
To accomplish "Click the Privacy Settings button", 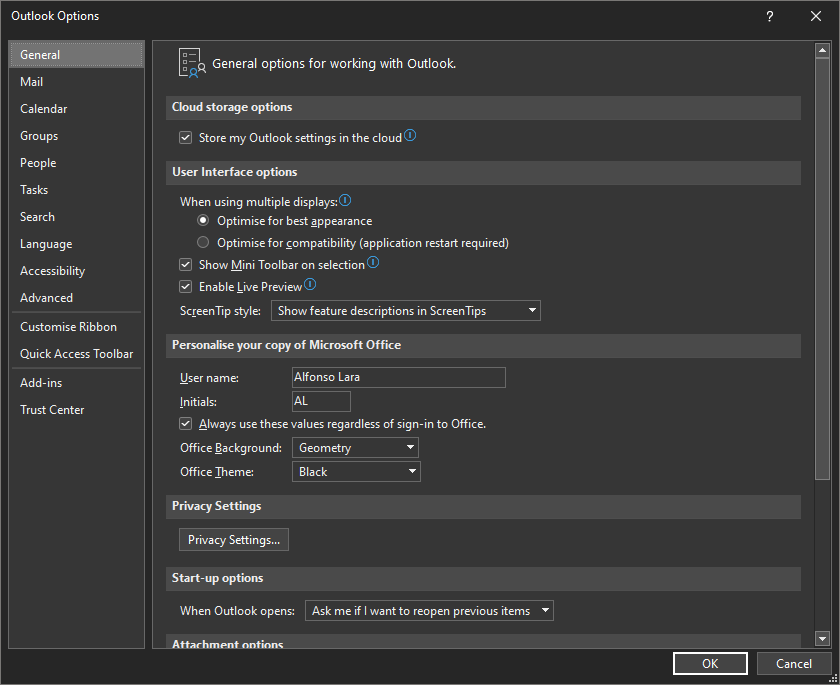I will point(234,540).
